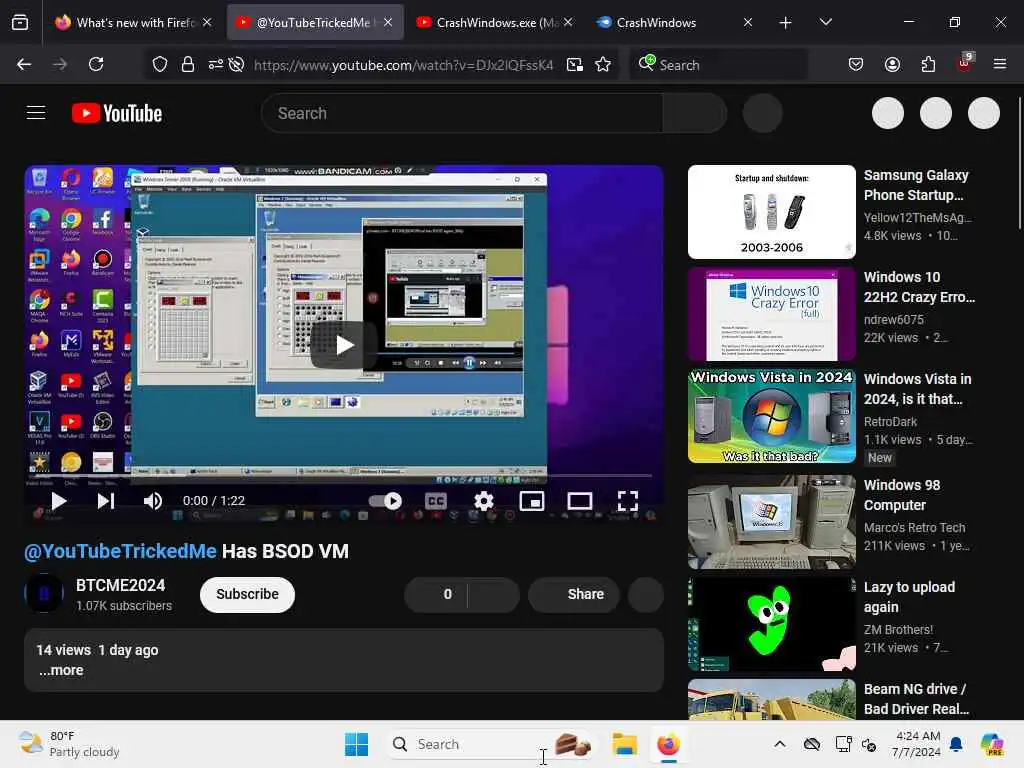This screenshot has width=1024, height=768.
Task: Open Firefox application menu
Action: click(x=1000, y=64)
